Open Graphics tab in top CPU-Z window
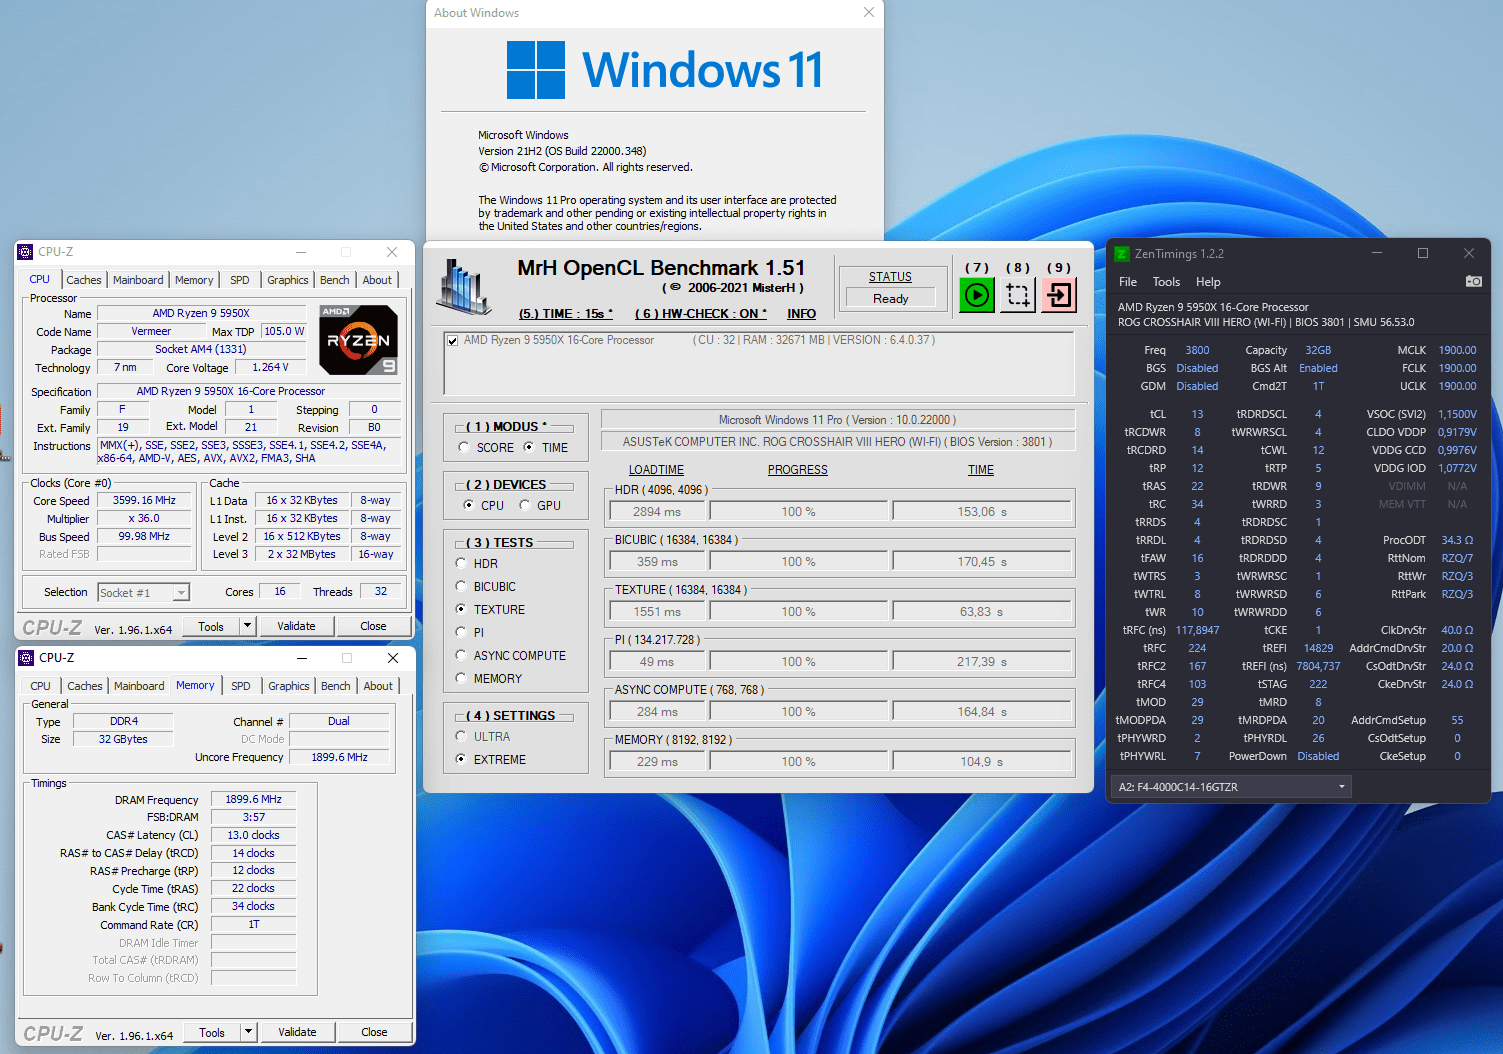 [x=288, y=280]
